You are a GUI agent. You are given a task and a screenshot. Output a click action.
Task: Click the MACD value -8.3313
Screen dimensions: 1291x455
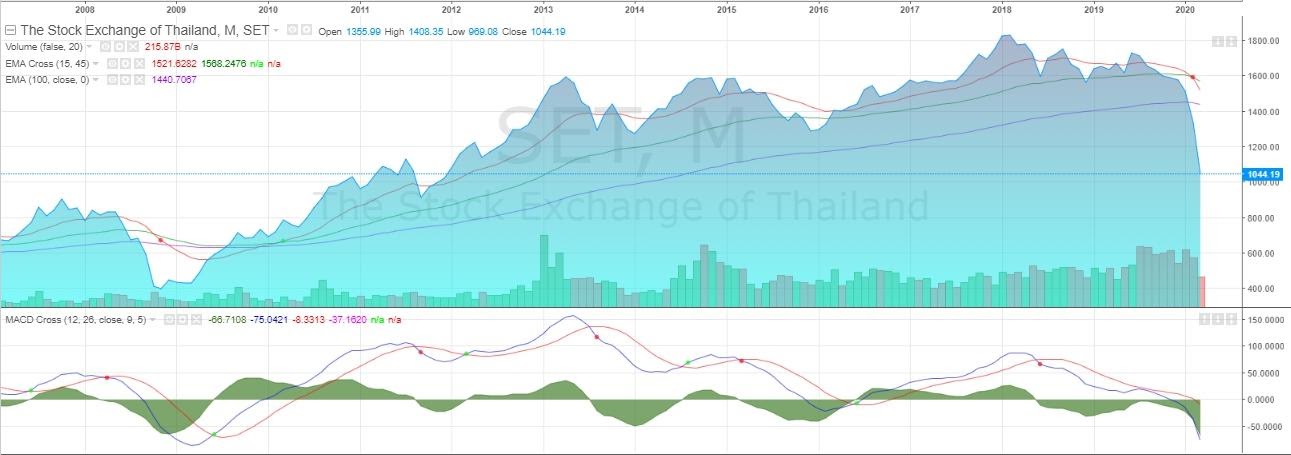pos(309,319)
